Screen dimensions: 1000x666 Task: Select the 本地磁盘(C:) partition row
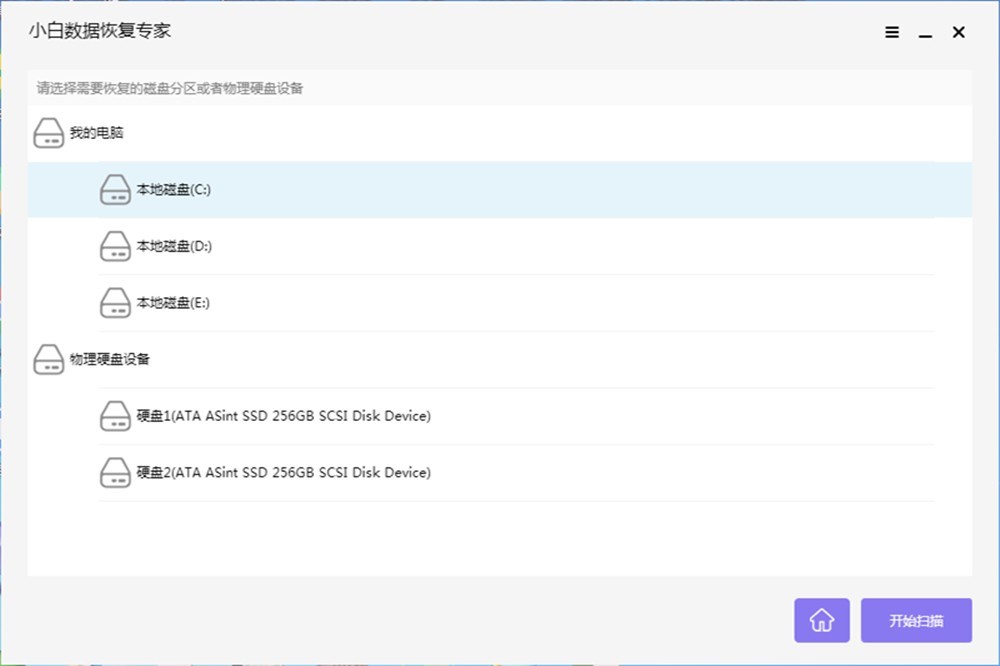pos(500,190)
